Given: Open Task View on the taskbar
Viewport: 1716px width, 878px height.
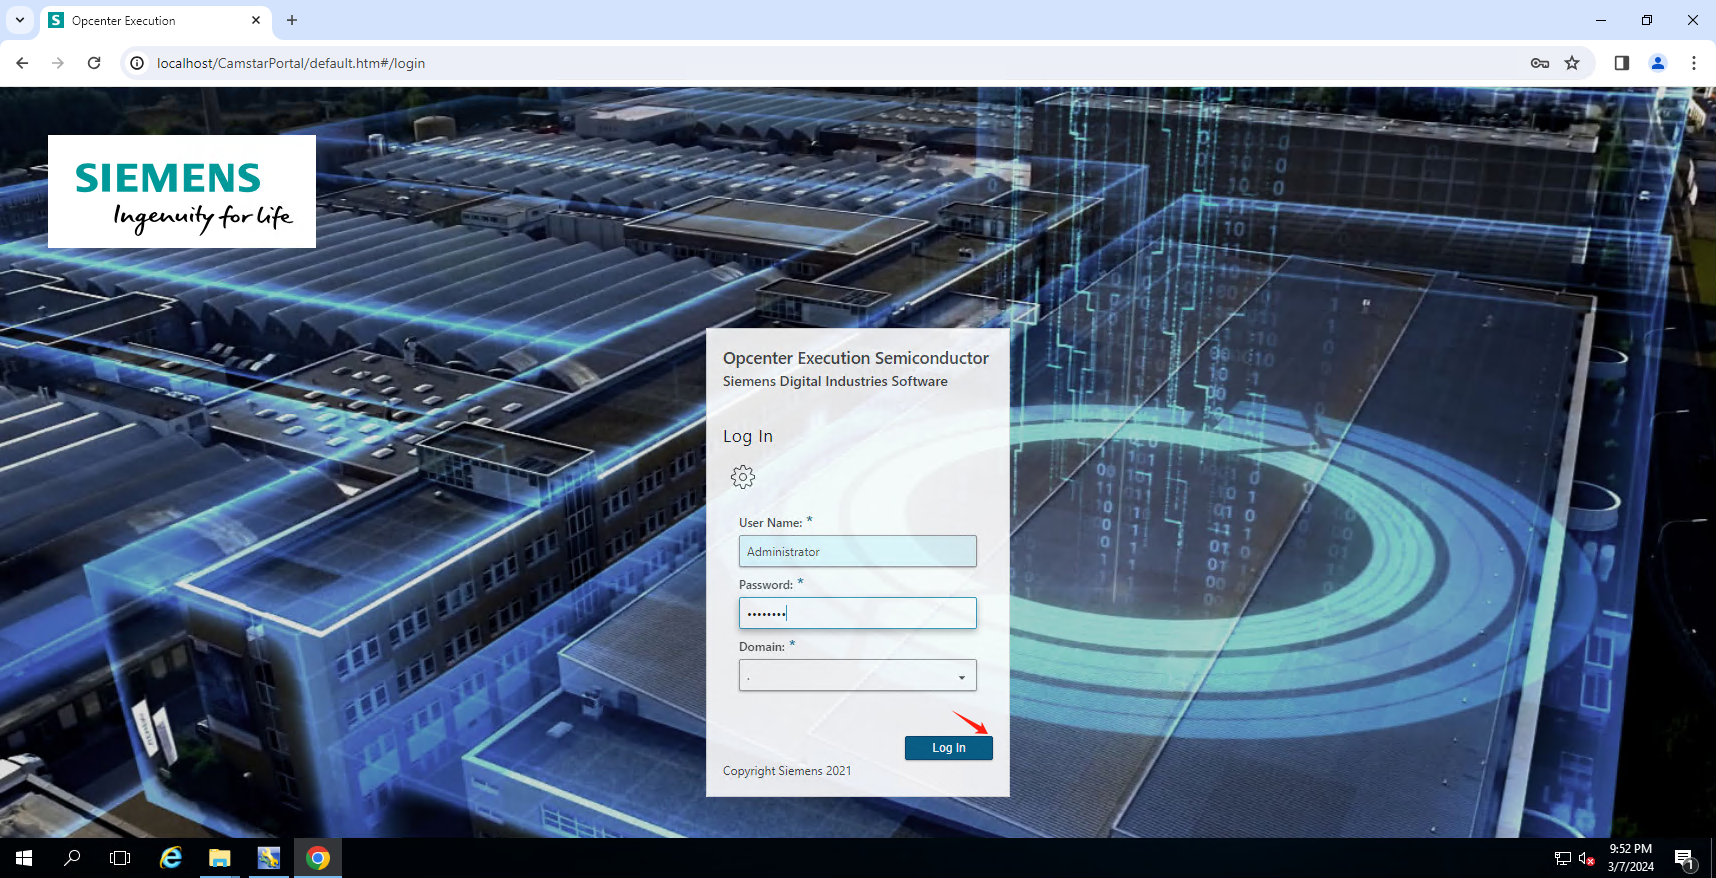Looking at the screenshot, I should (120, 858).
